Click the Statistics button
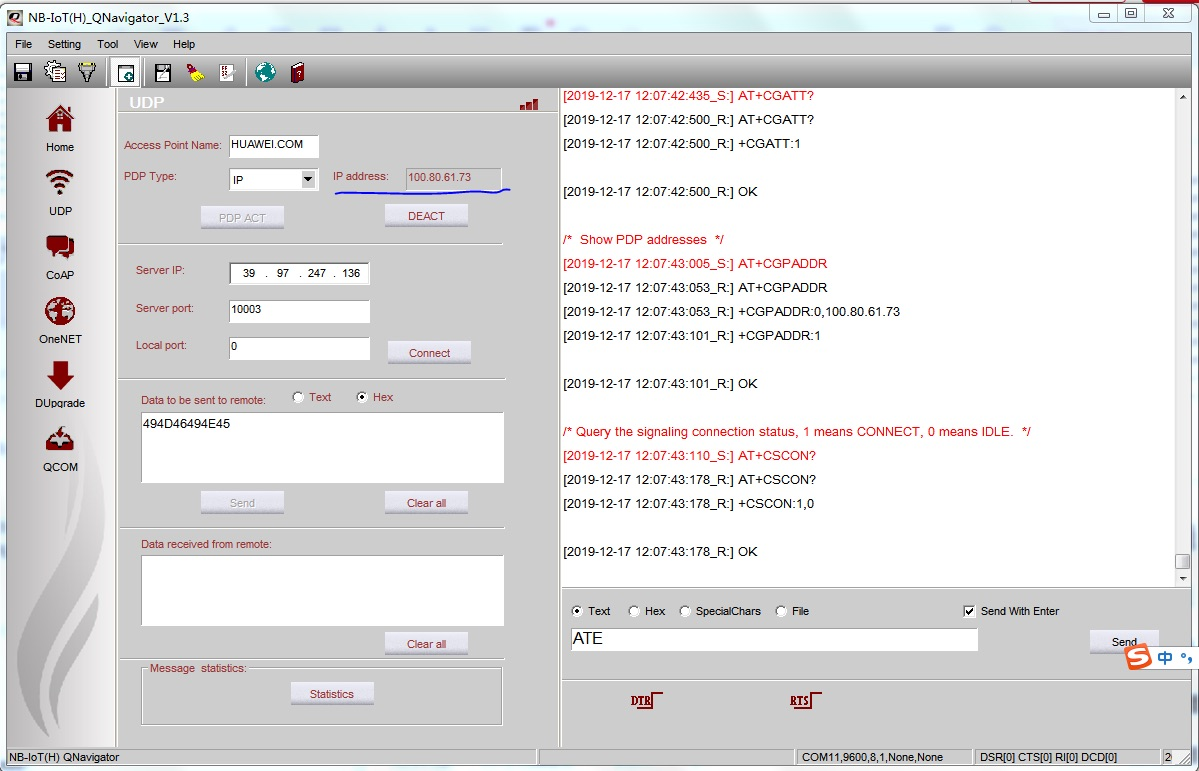Image resolution: width=1199 pixels, height=771 pixels. [x=332, y=694]
